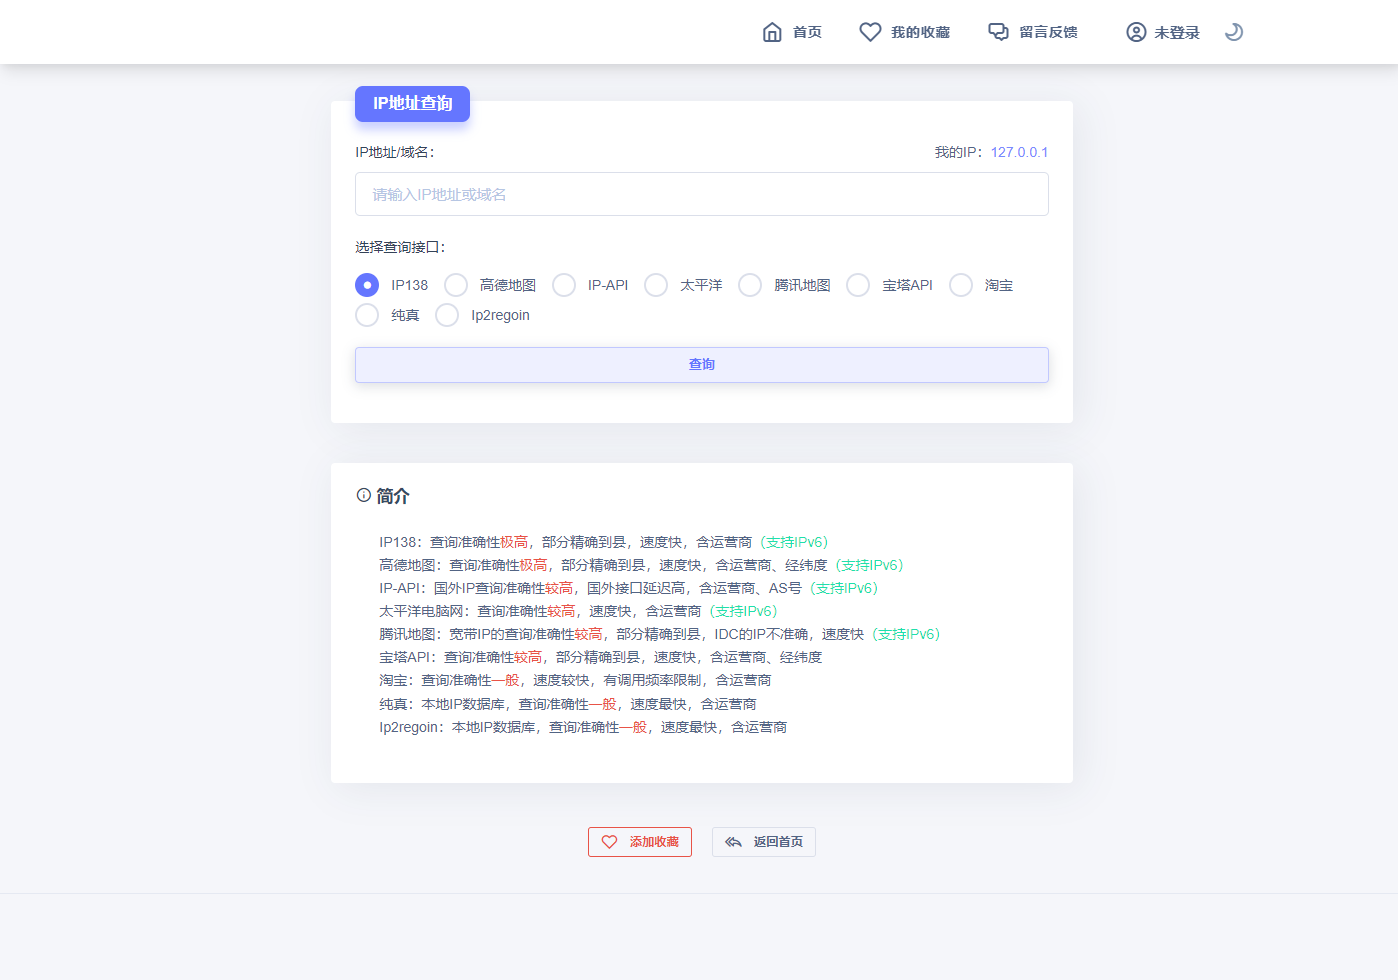This screenshot has height=980, width=1398.
Task: Click the info icon beside 简介
Action: 364,495
